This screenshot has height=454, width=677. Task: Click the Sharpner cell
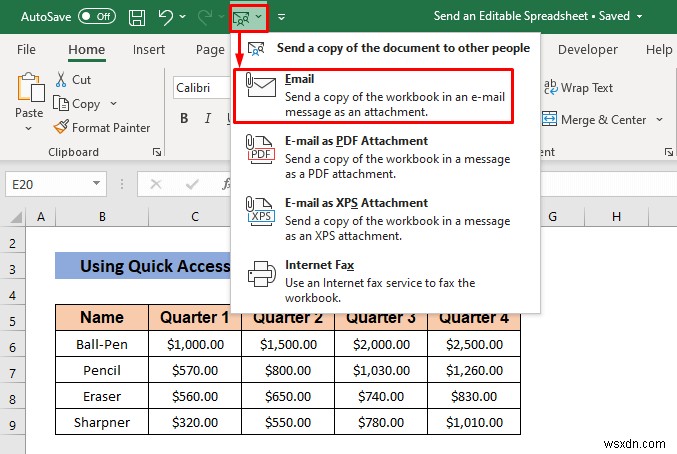tap(102, 422)
